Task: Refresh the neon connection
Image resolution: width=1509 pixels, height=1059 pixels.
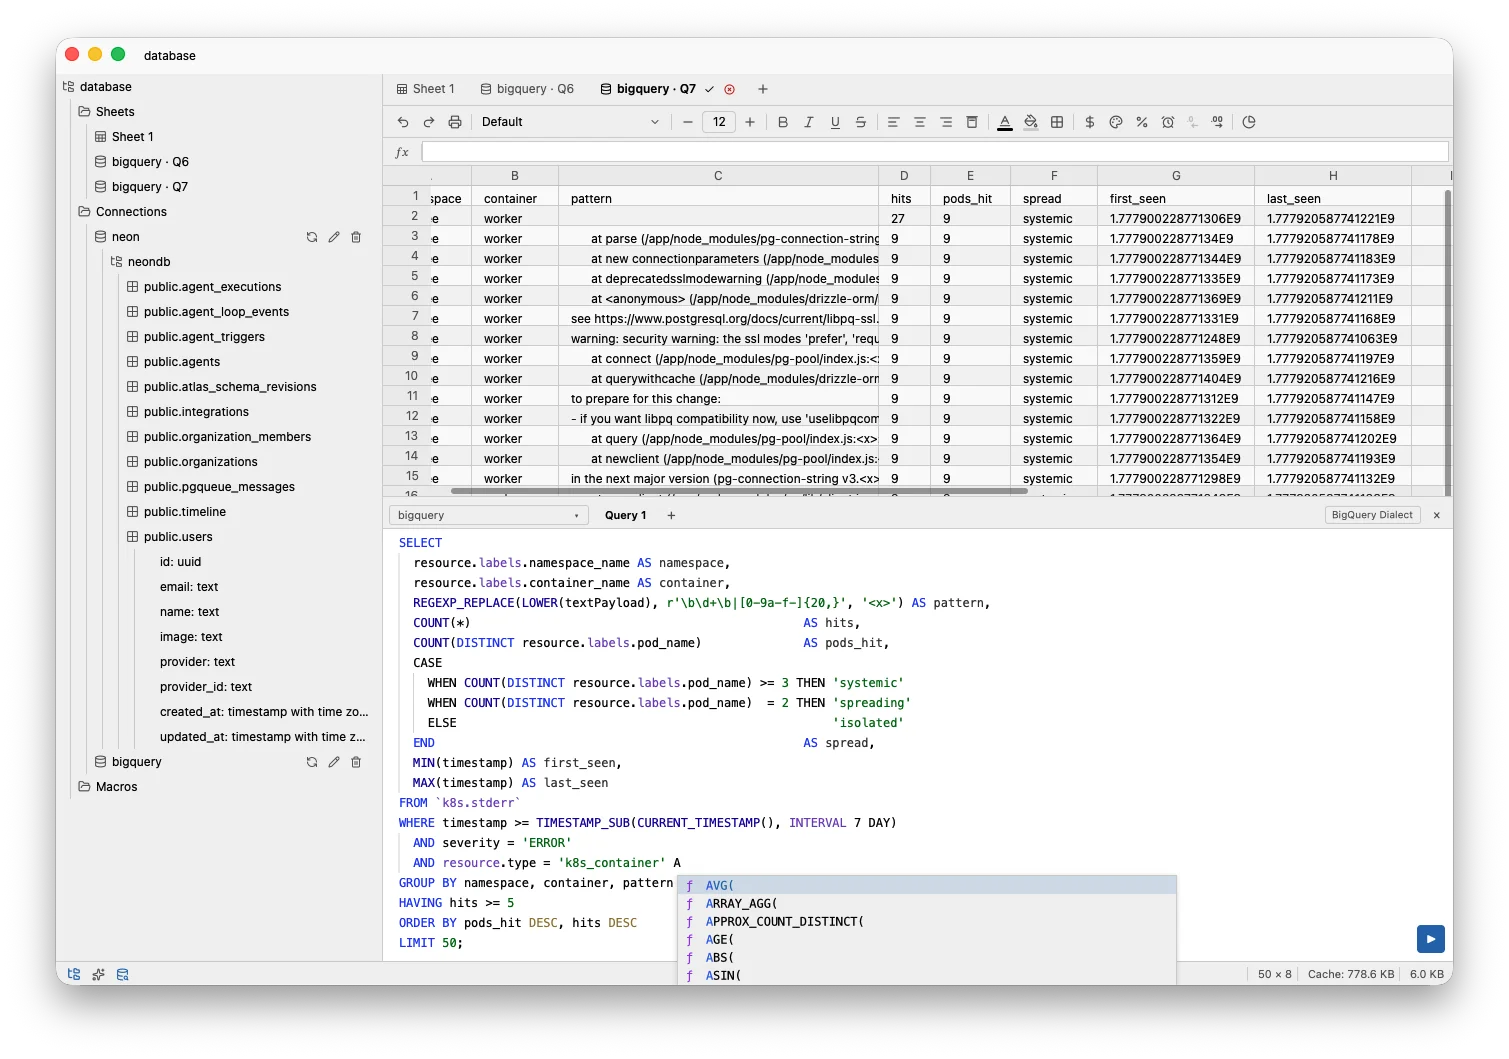Action: (x=312, y=237)
